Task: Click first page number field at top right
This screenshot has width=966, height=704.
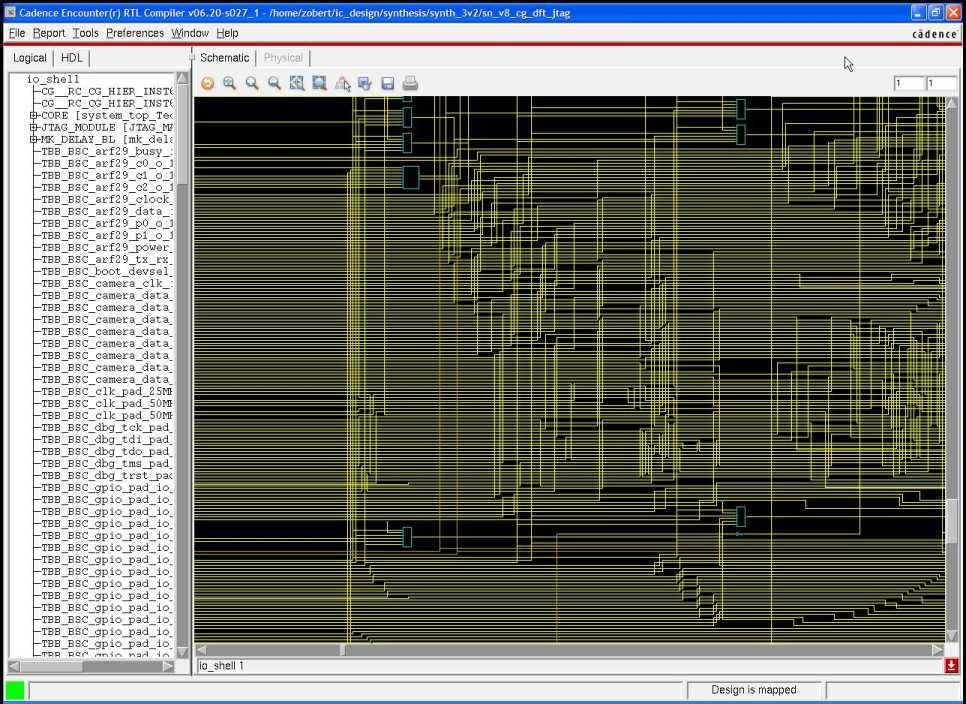Action: pos(909,83)
